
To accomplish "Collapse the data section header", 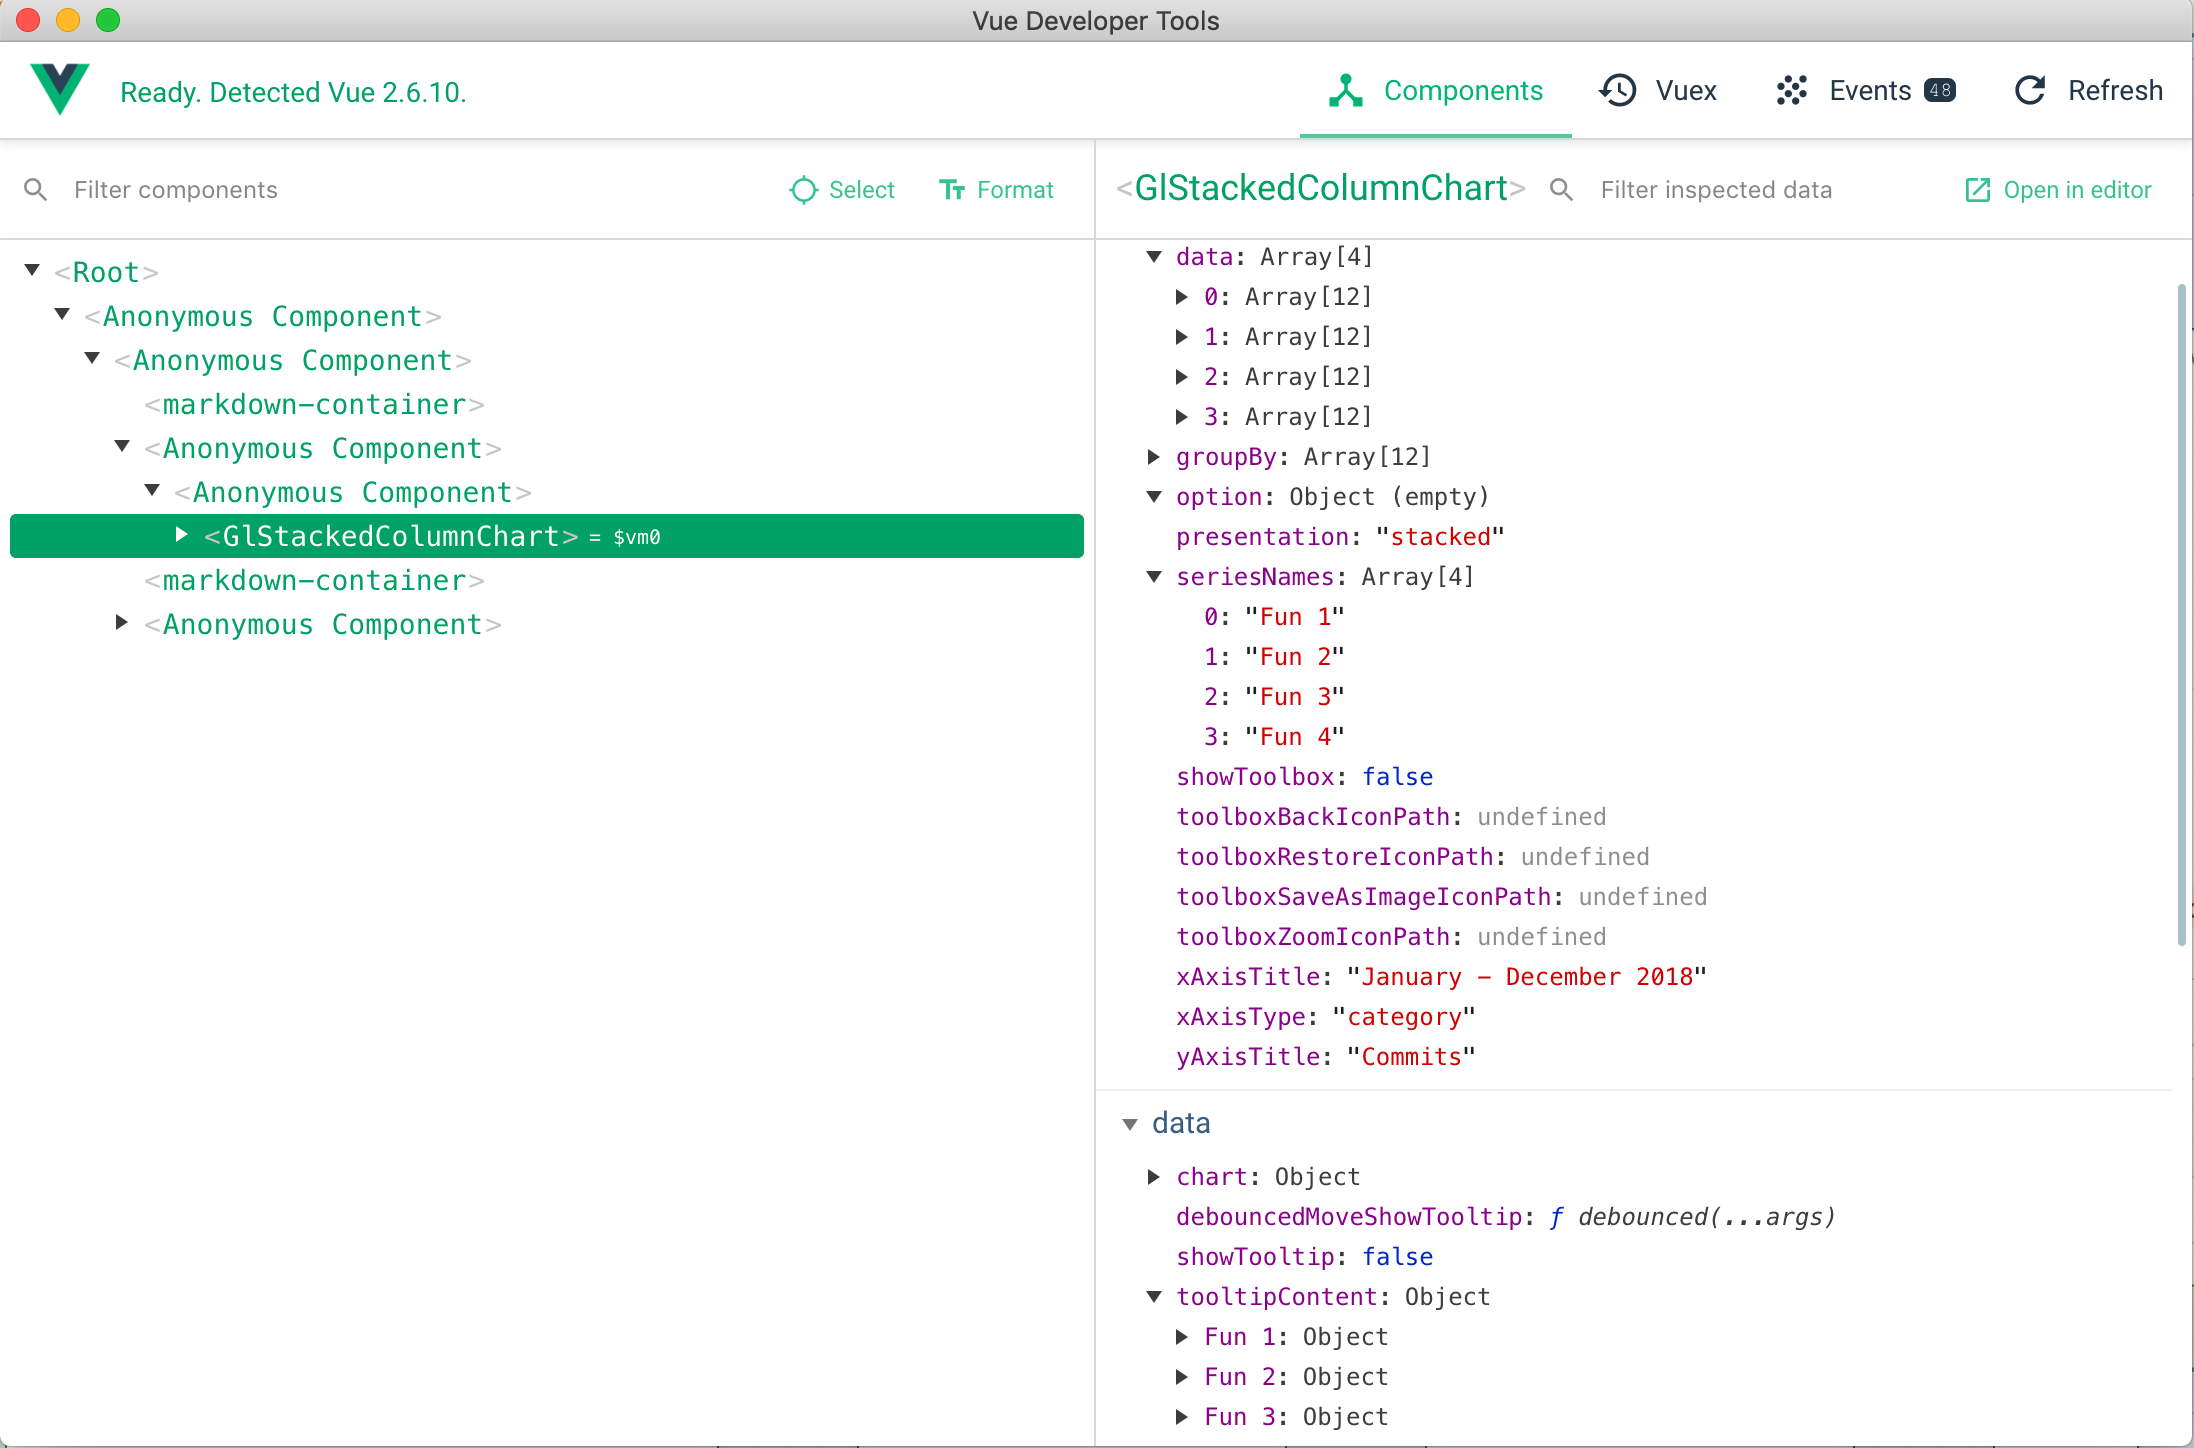I will click(x=1130, y=1124).
